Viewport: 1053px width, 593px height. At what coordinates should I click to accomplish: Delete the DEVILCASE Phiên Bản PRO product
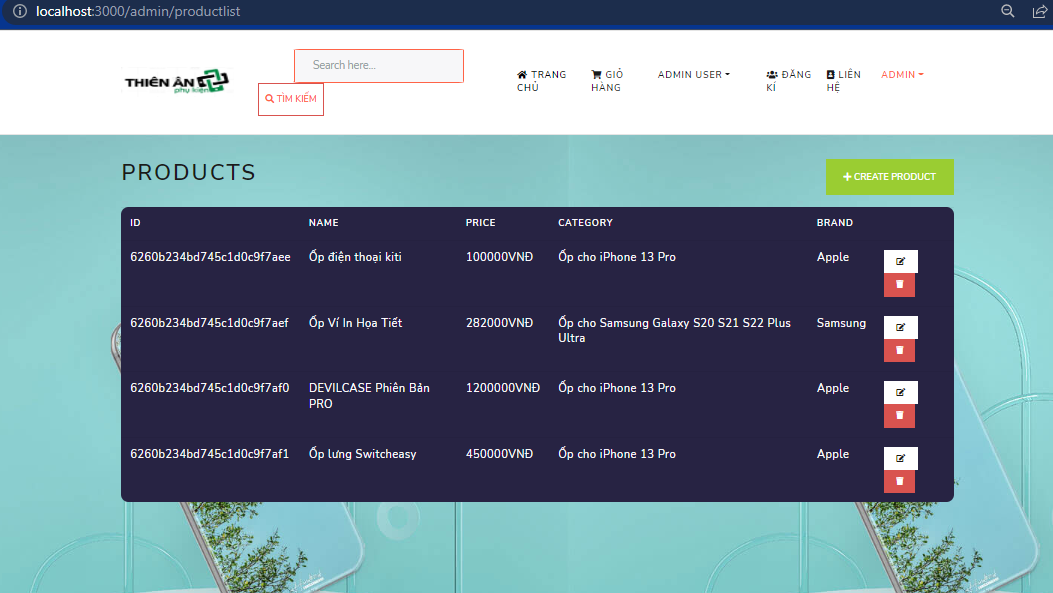899,416
